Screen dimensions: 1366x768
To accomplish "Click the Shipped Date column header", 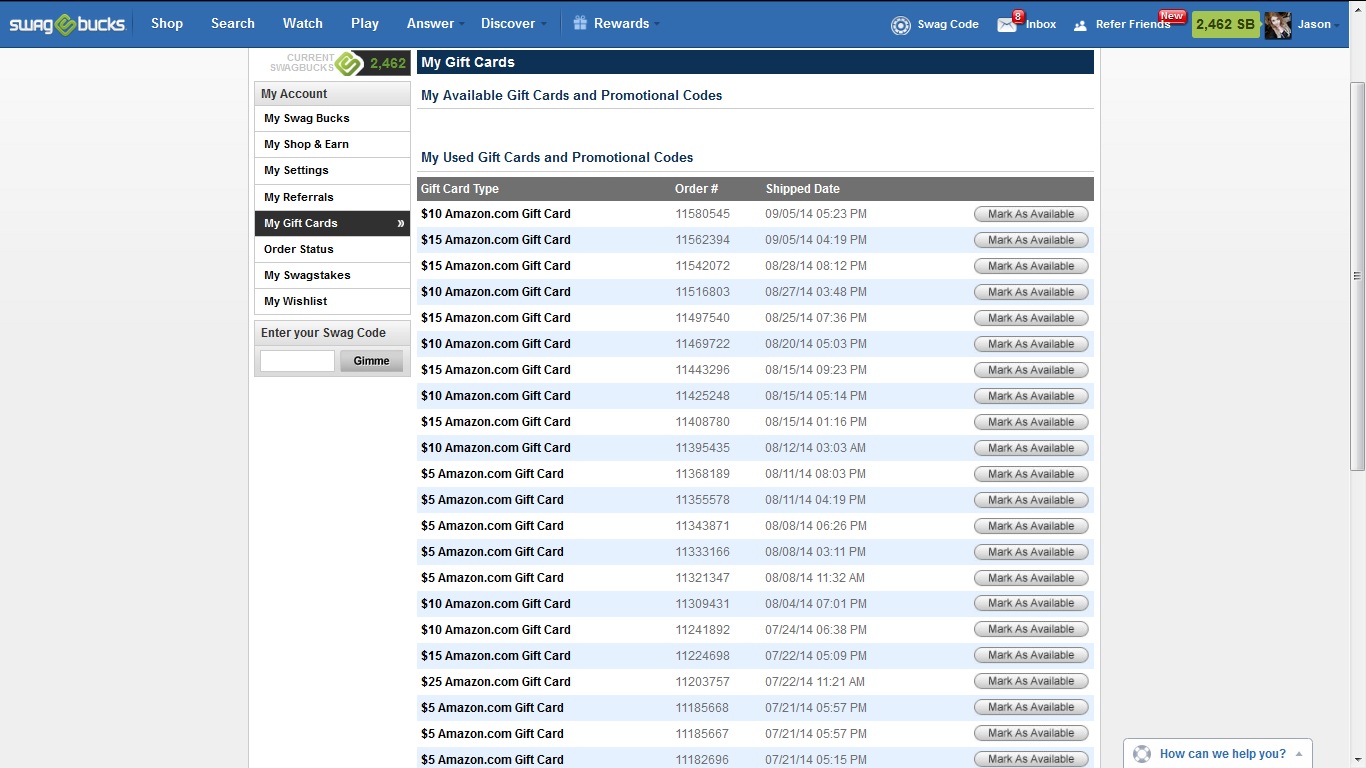I will [x=803, y=189].
